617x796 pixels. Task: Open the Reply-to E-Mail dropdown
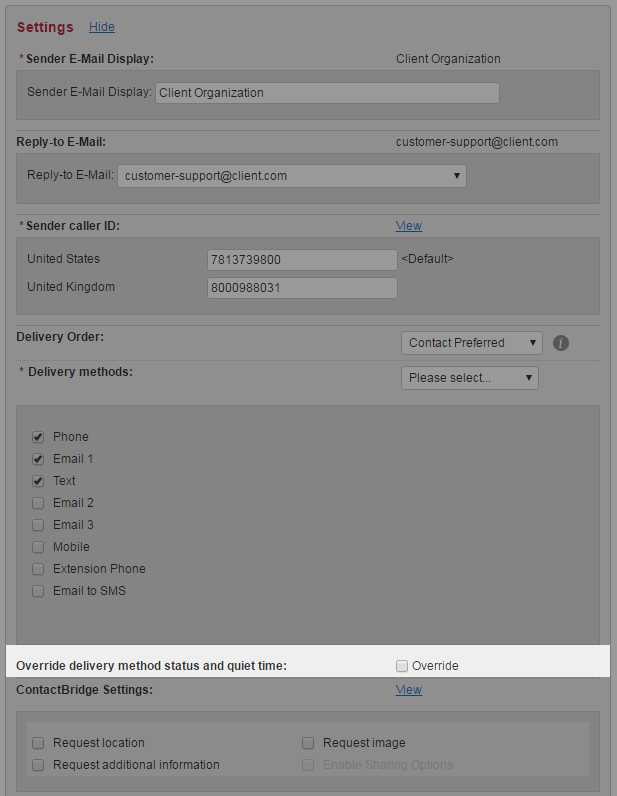pos(292,176)
